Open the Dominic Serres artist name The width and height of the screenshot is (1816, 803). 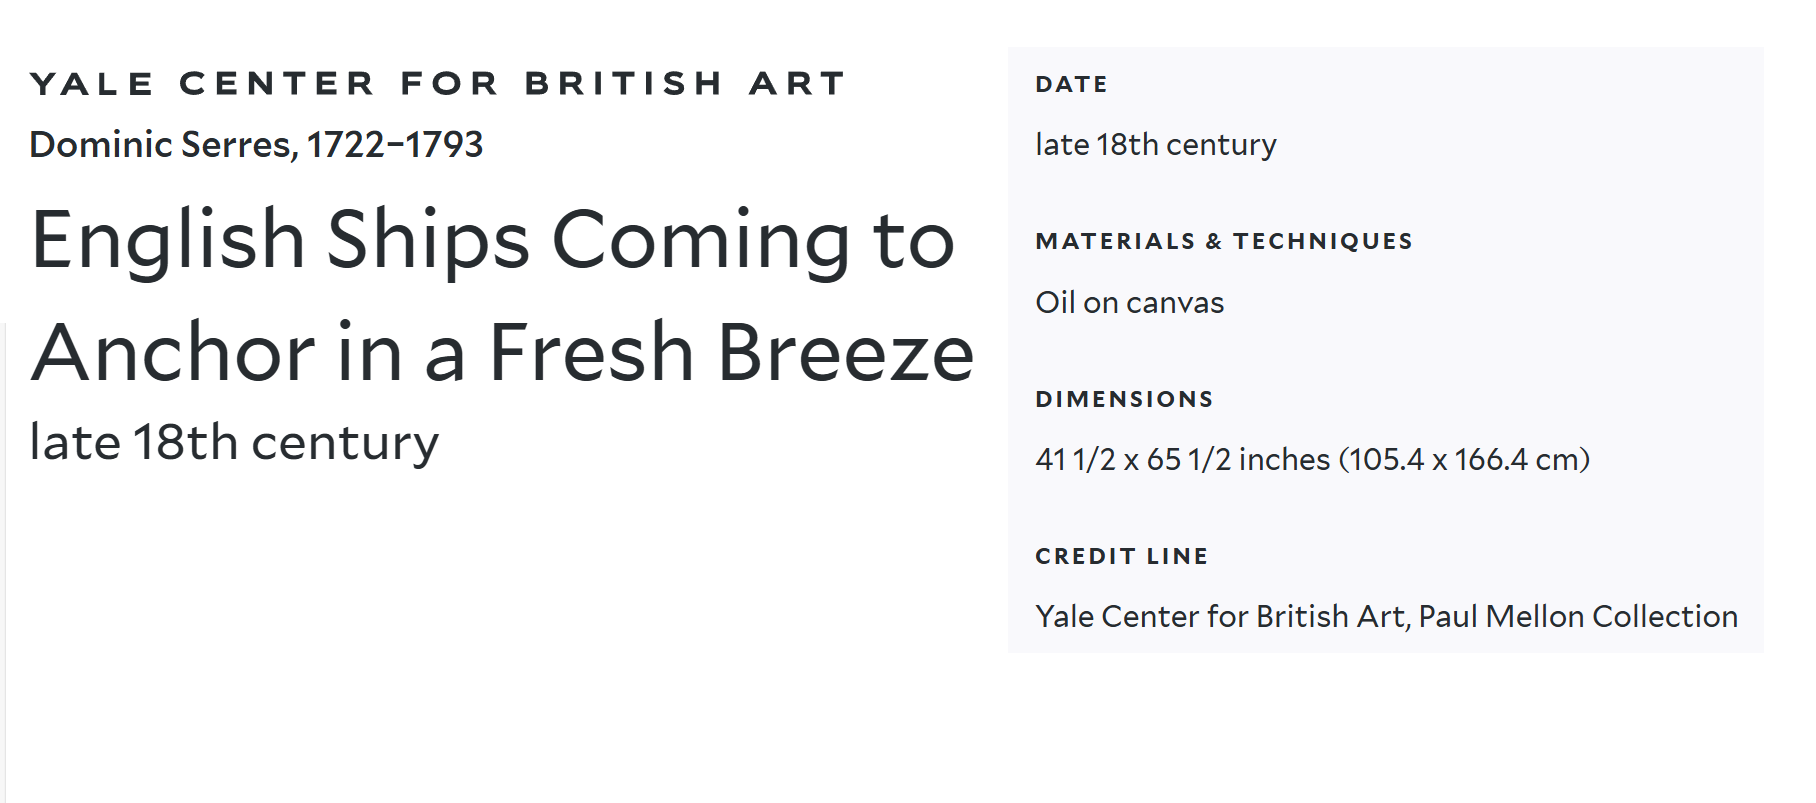[162, 145]
